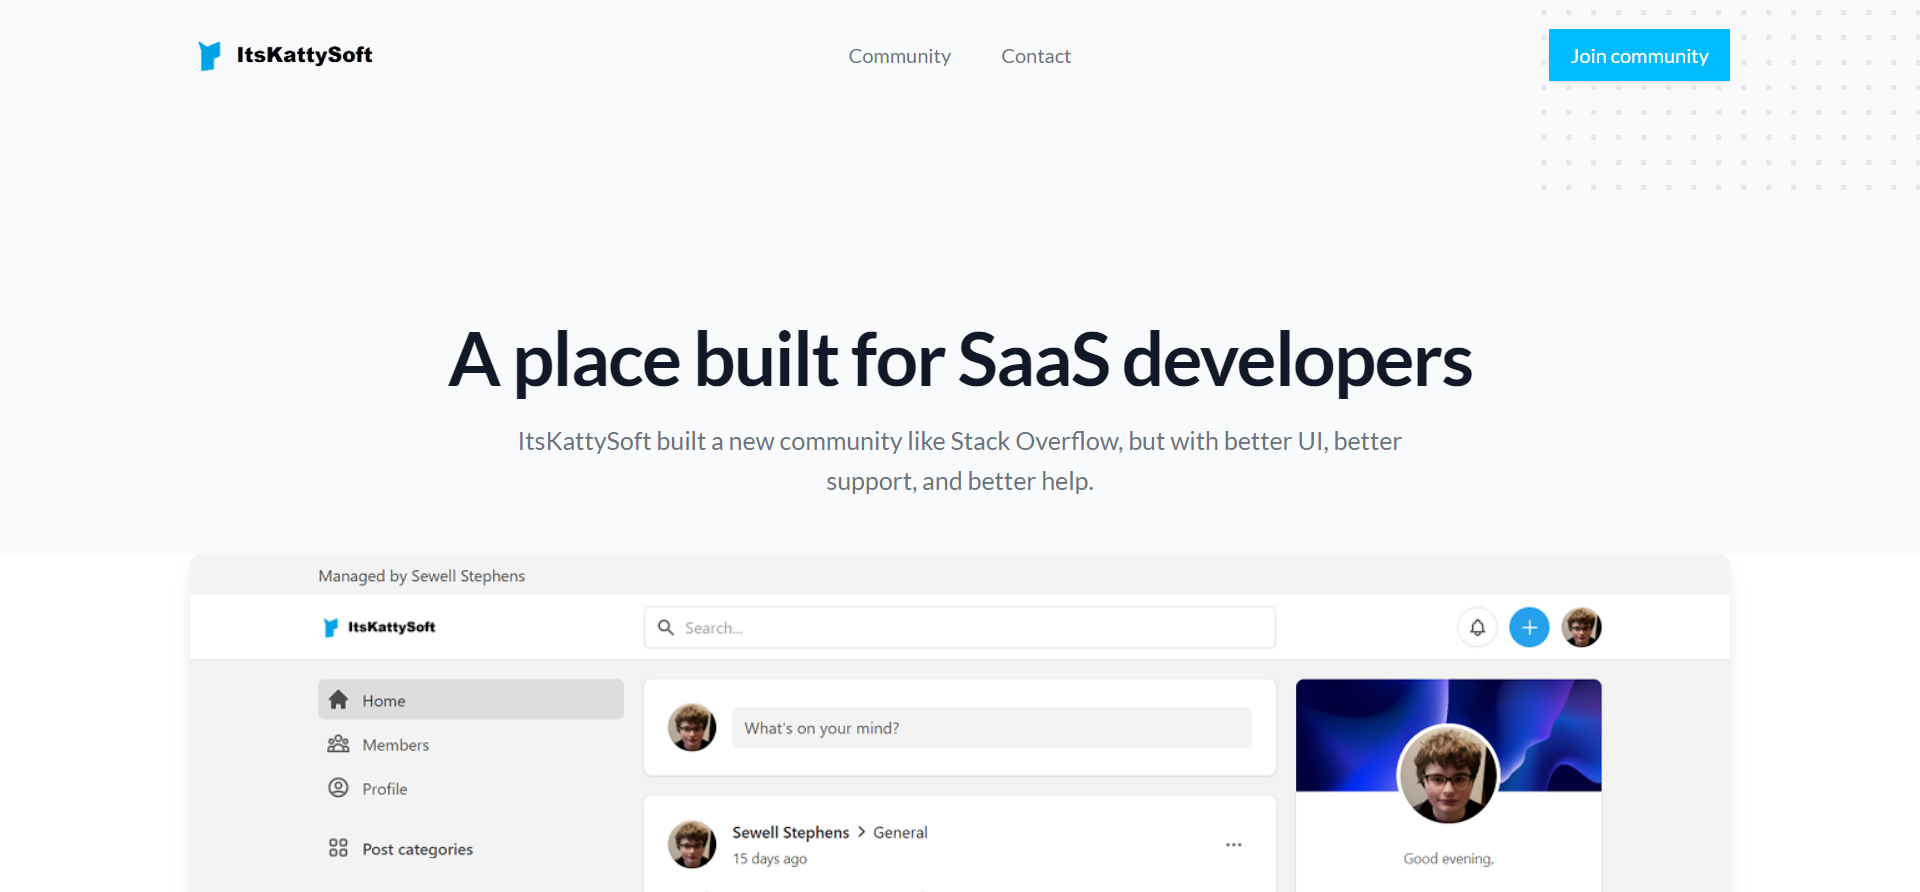Open the post three-dots options menu
This screenshot has width=1920, height=892.
(x=1234, y=845)
